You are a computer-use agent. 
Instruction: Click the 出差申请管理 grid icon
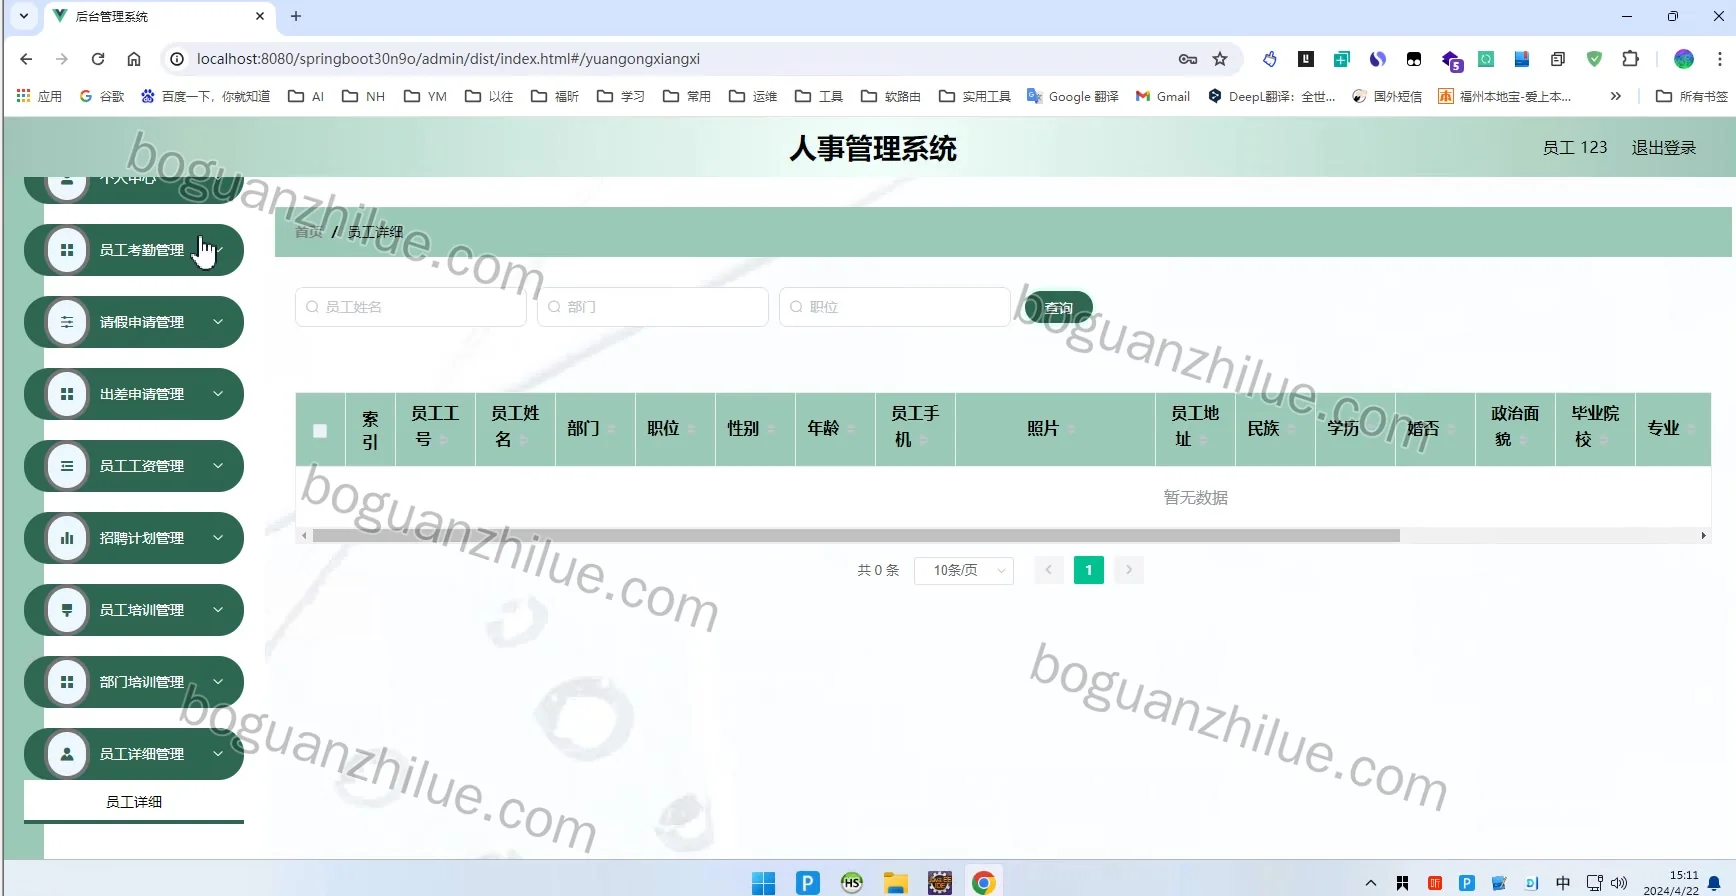point(67,394)
